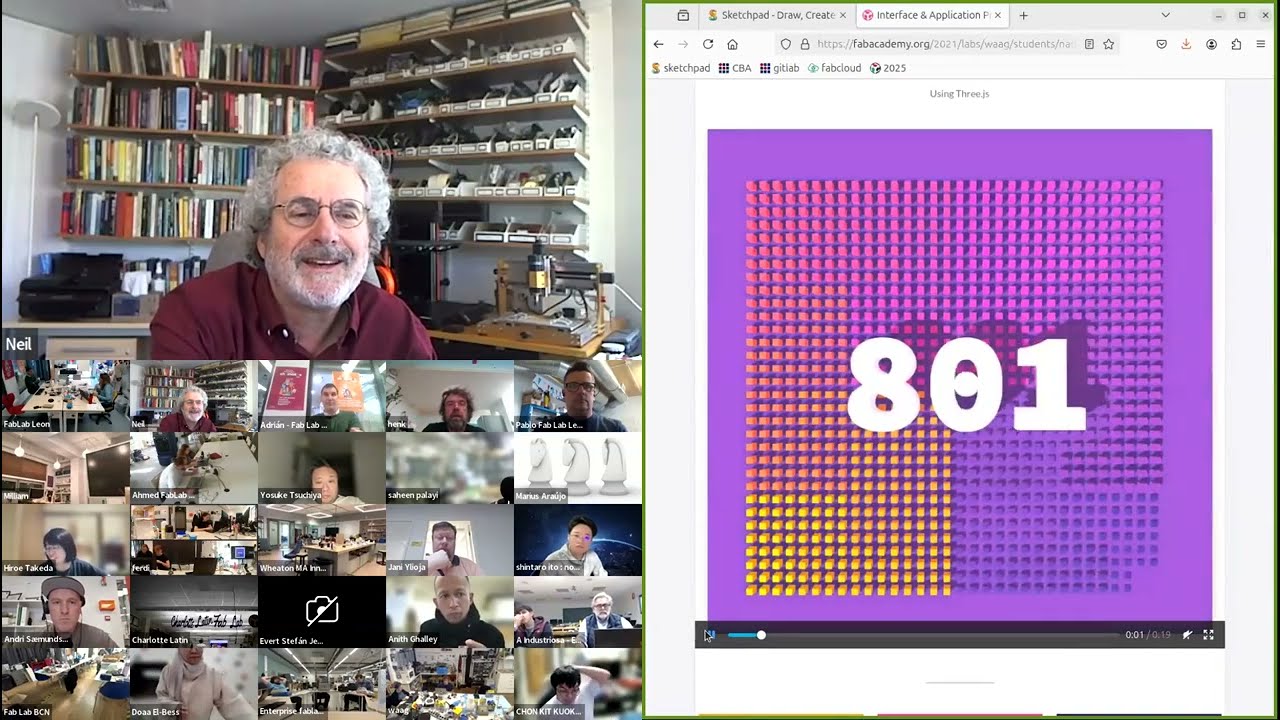Reload the current page
The height and width of the screenshot is (720, 1280).
click(708, 44)
